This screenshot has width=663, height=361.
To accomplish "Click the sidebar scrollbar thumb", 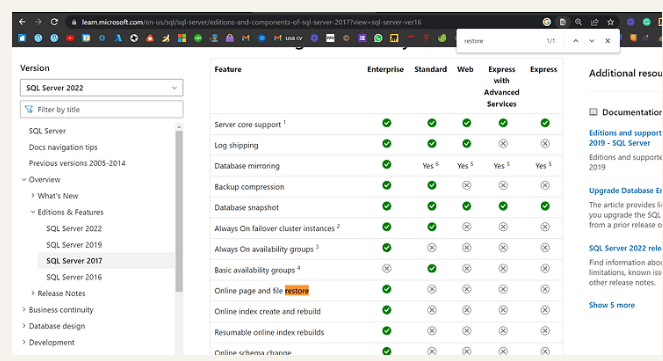I will click(179, 211).
